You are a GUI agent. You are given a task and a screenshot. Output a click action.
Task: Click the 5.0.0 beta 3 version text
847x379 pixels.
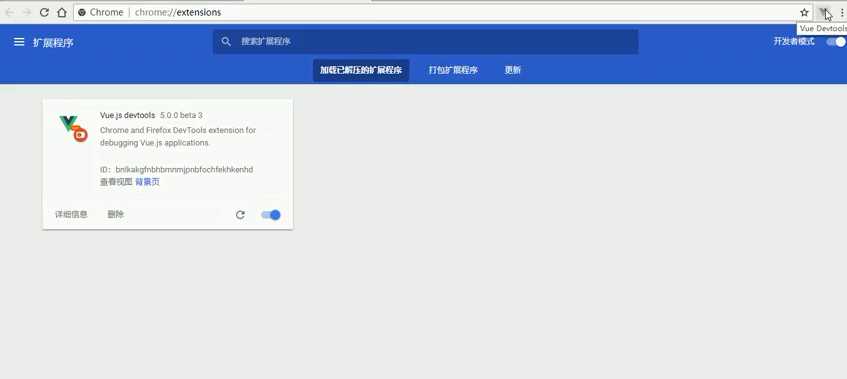[x=182, y=115]
